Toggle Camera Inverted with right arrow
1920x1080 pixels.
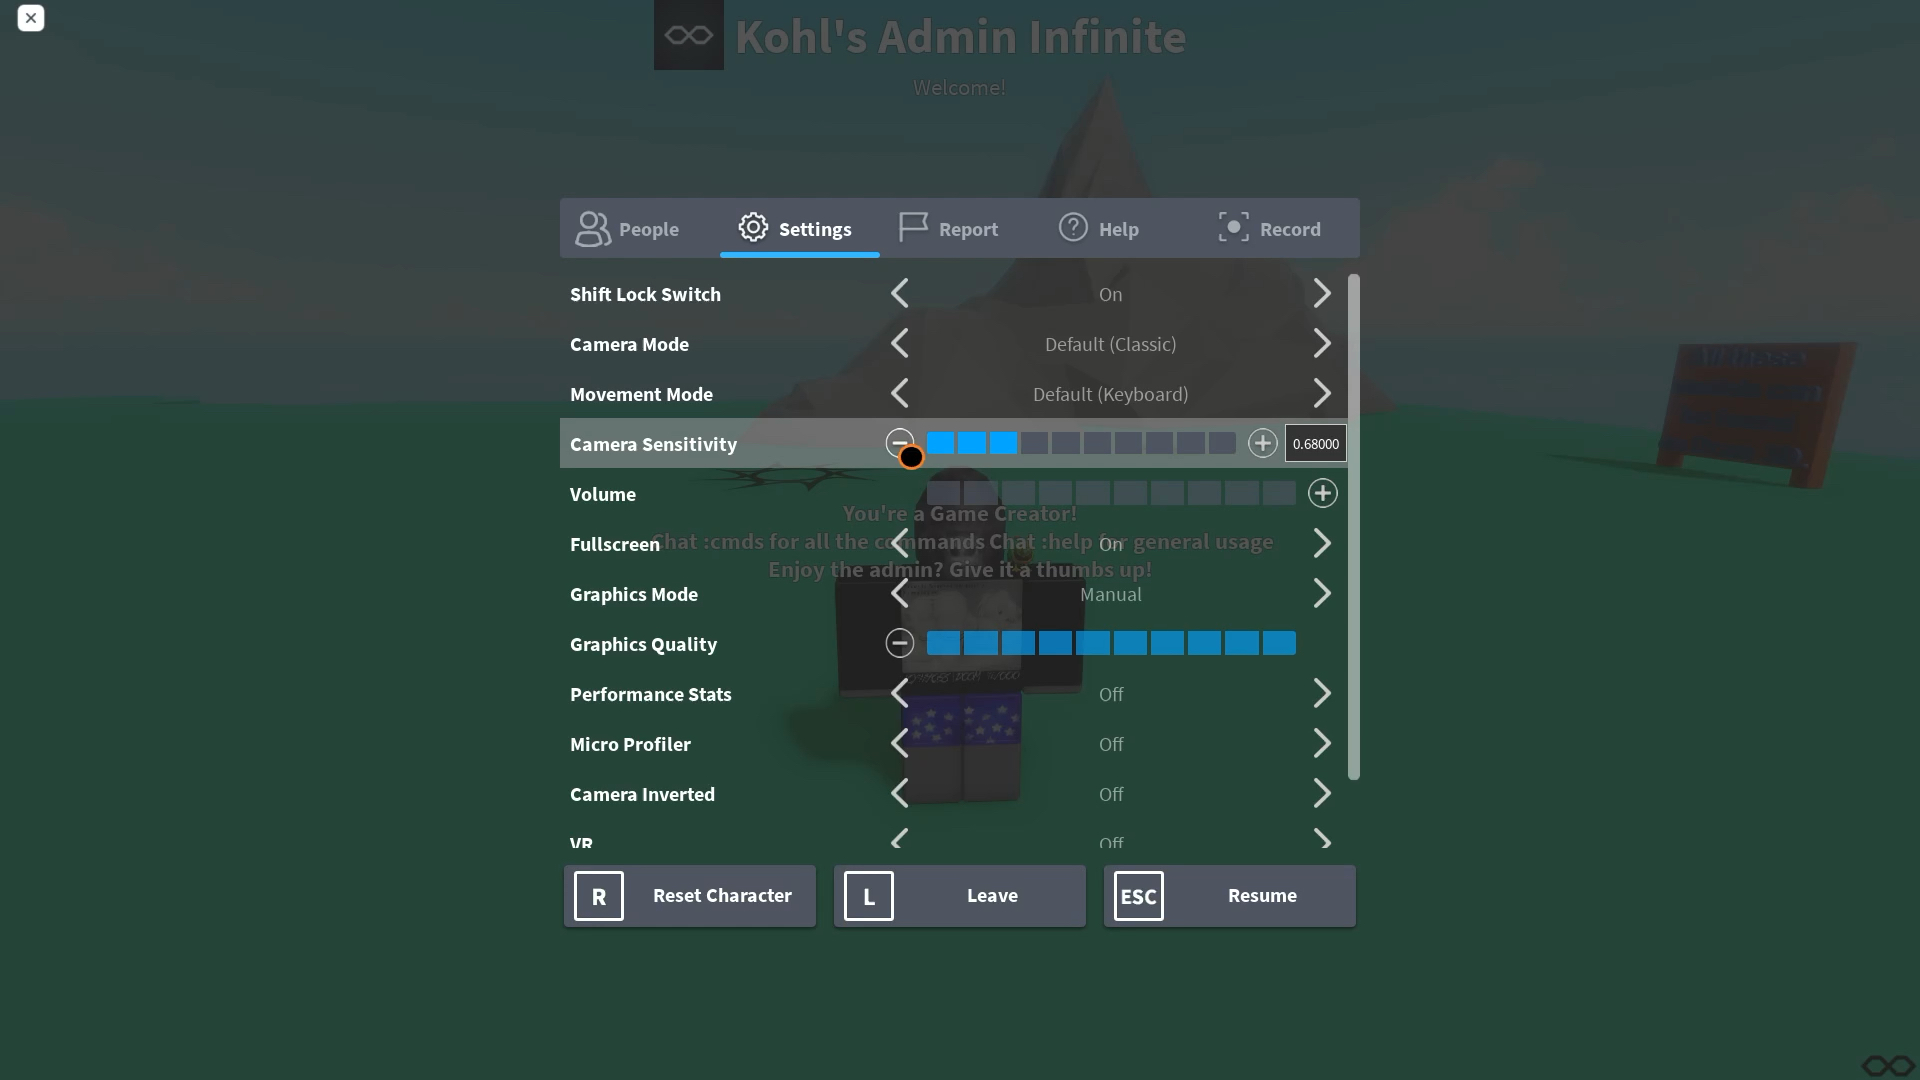click(x=1322, y=793)
